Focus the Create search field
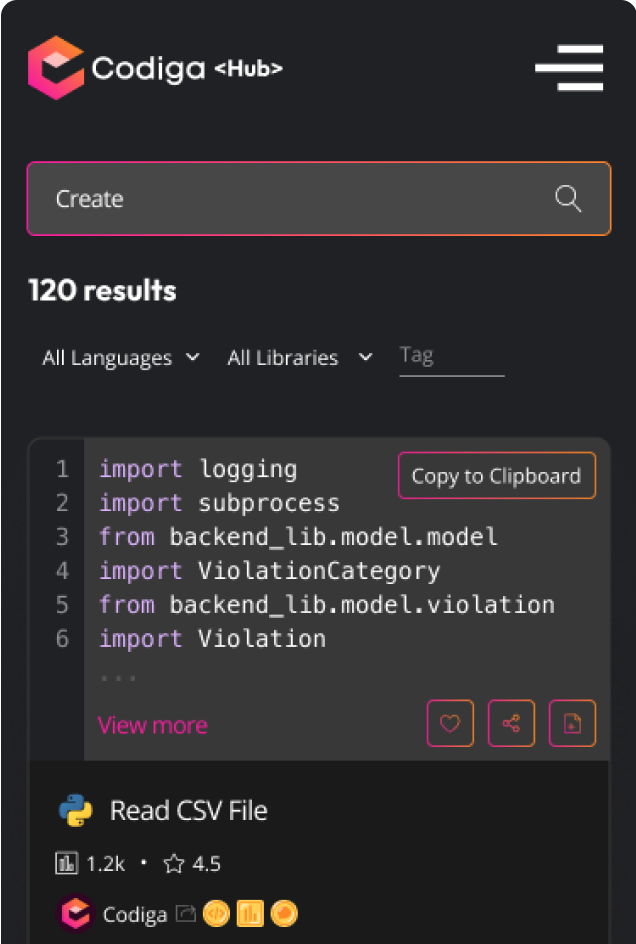The image size is (636, 944). pos(319,198)
